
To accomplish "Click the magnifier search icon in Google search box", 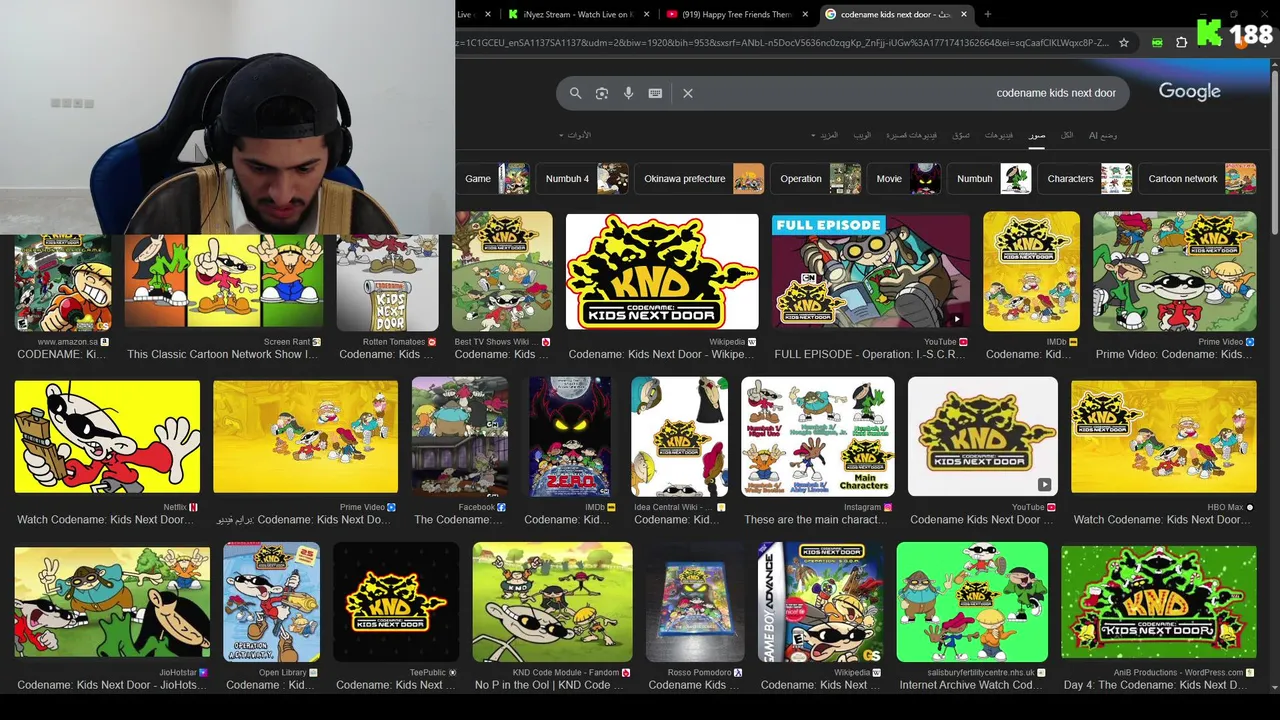I will [575, 93].
